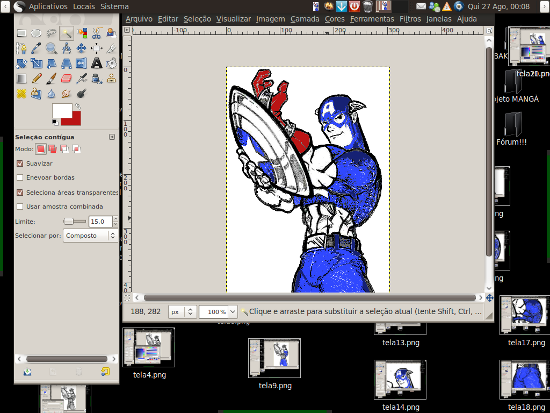Select the Color Picker eyedropper tool

pos(36,48)
